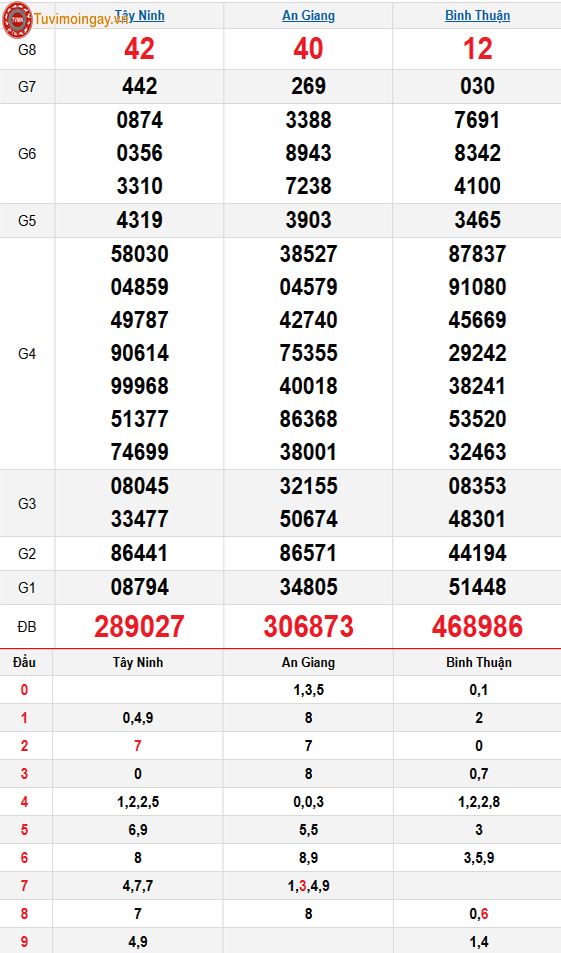Click Bình Thuận special prize 468986
Viewport: 561px width, 953px height.
477,627
